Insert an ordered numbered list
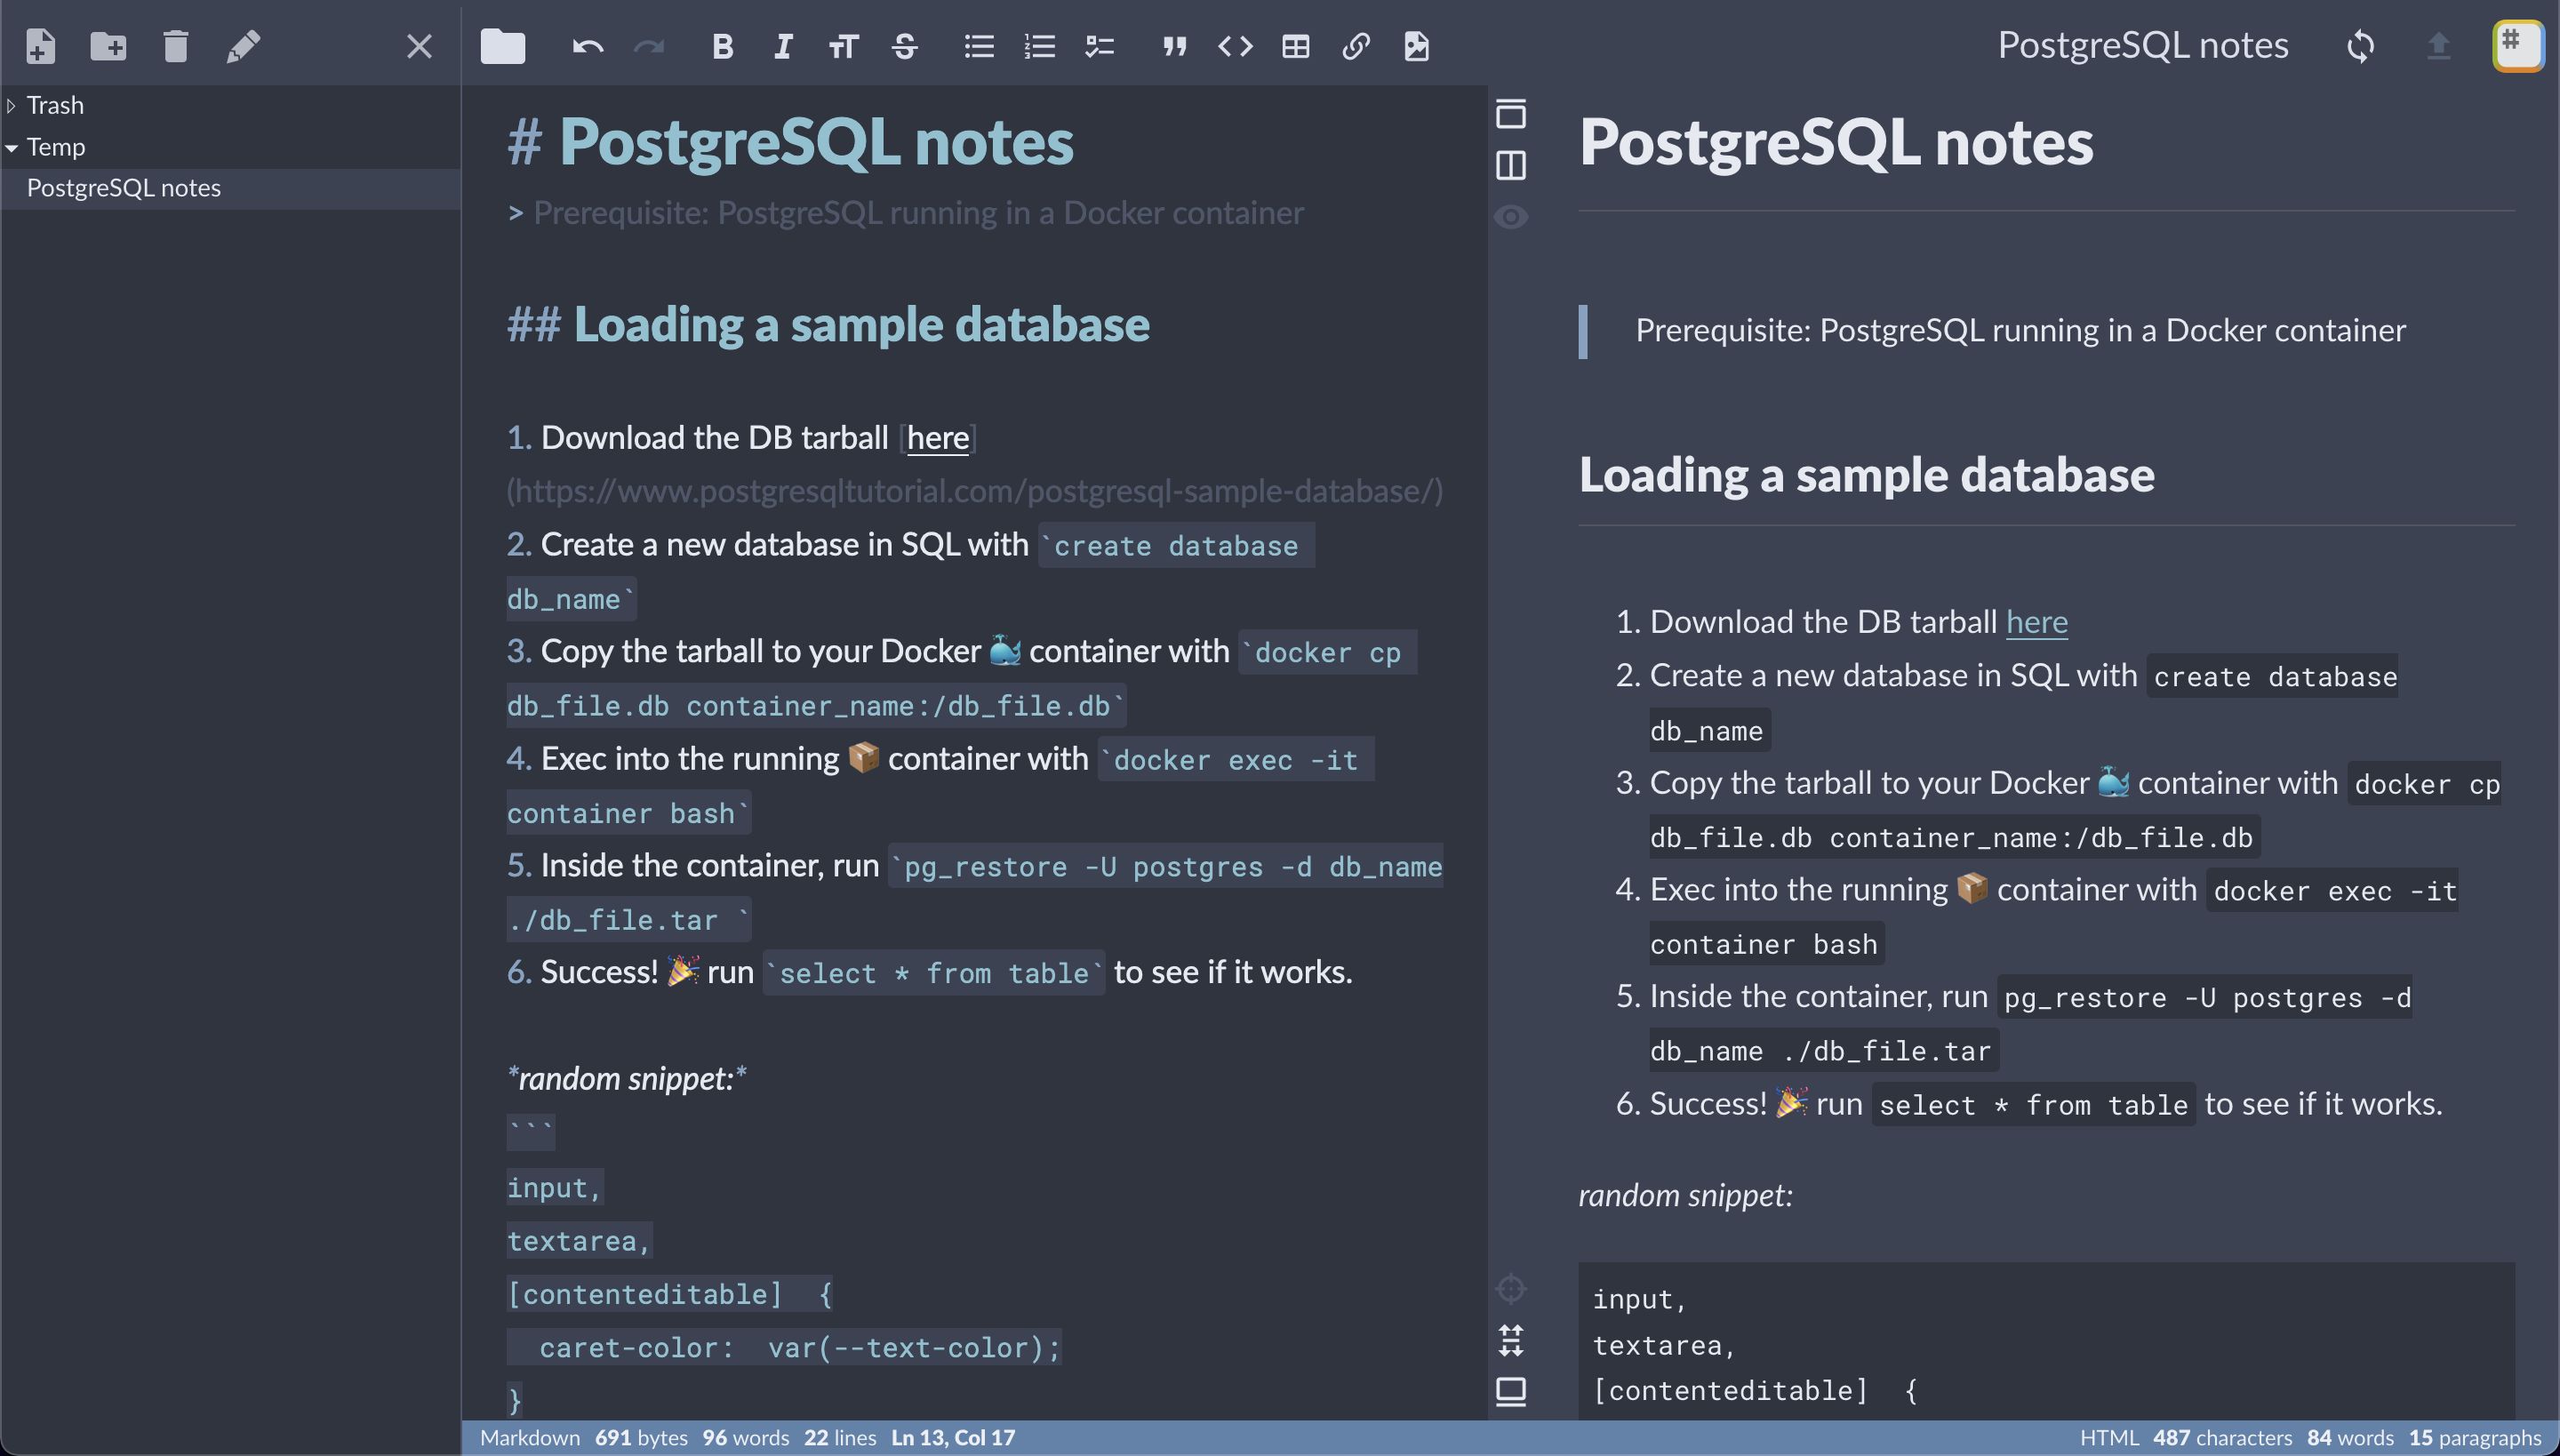The height and width of the screenshot is (1456, 2560). (1040, 46)
